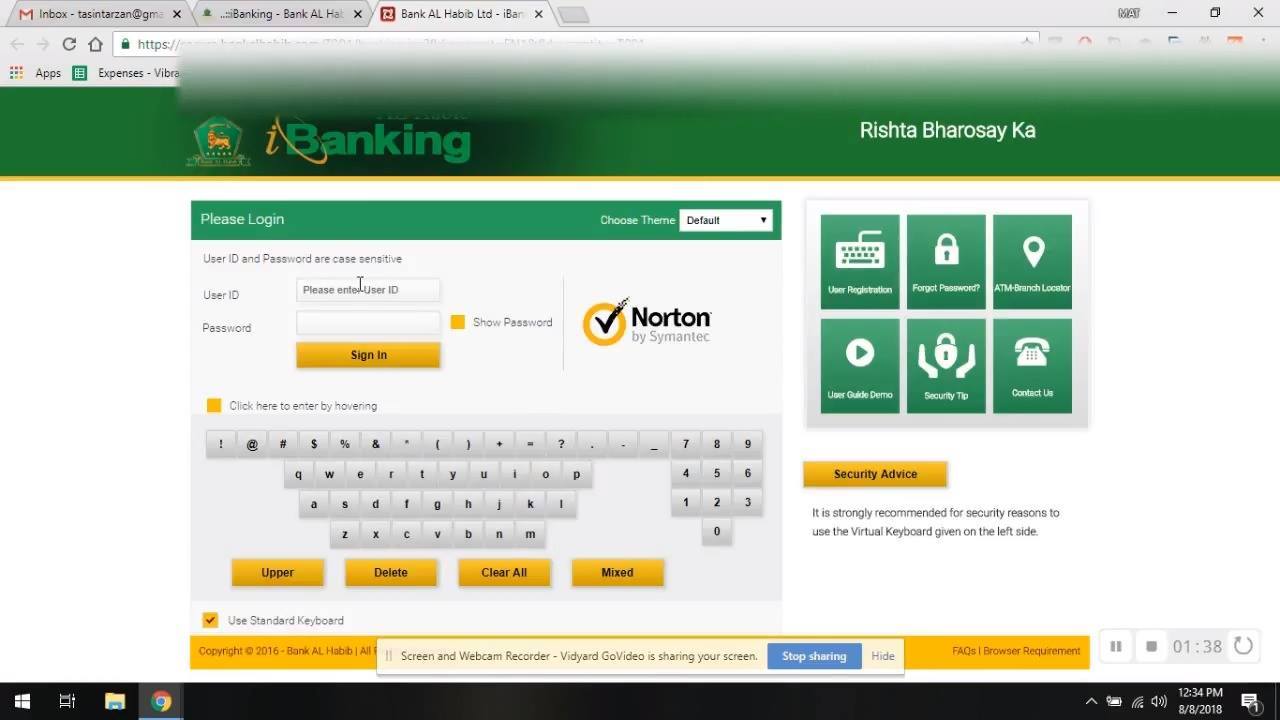The image size is (1280, 720).
Task: Click the Delete keyboard button
Action: [x=390, y=572]
